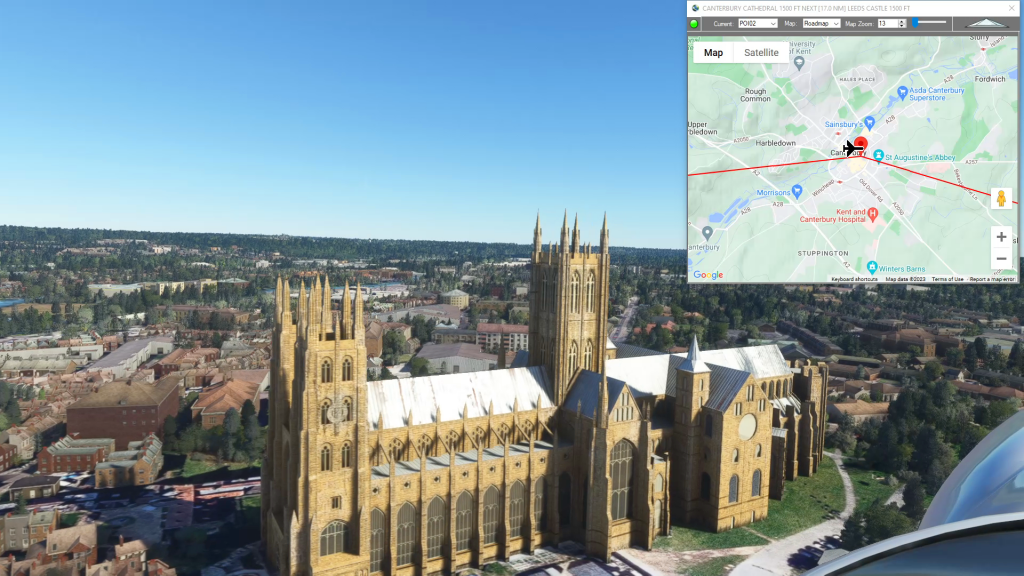
Task: Click the Google logo on map
Action: coord(708,275)
